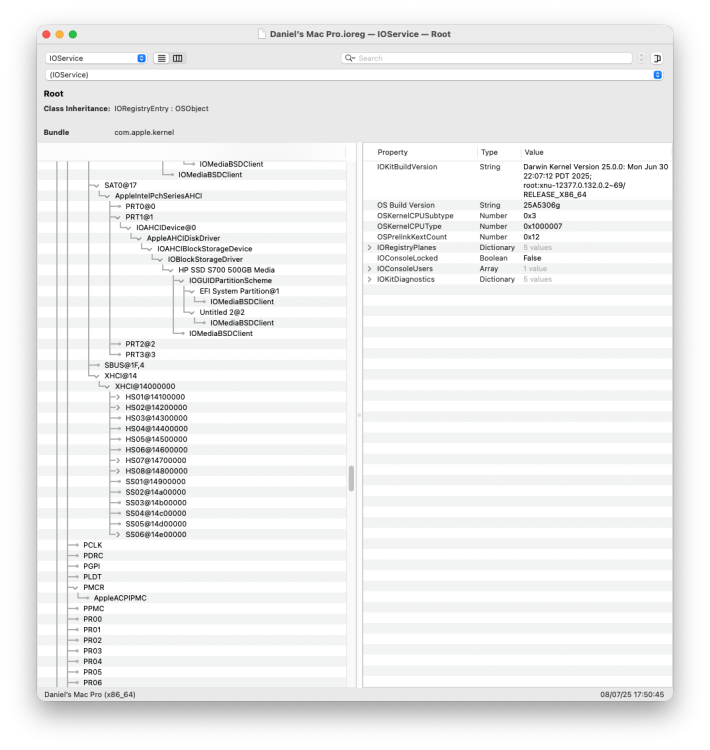Image resolution: width=710 pixels, height=750 pixels.
Task: Click the search result stepper arrows
Action: 641,58
